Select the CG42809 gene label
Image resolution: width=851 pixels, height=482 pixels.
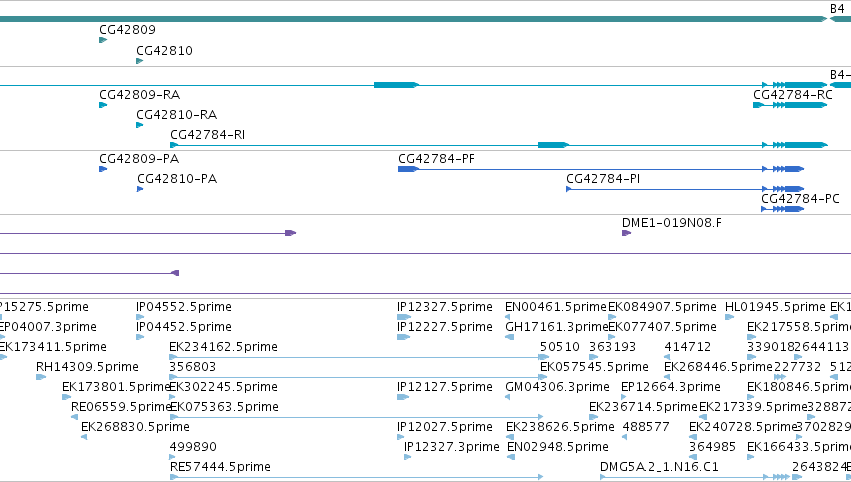point(127,29)
